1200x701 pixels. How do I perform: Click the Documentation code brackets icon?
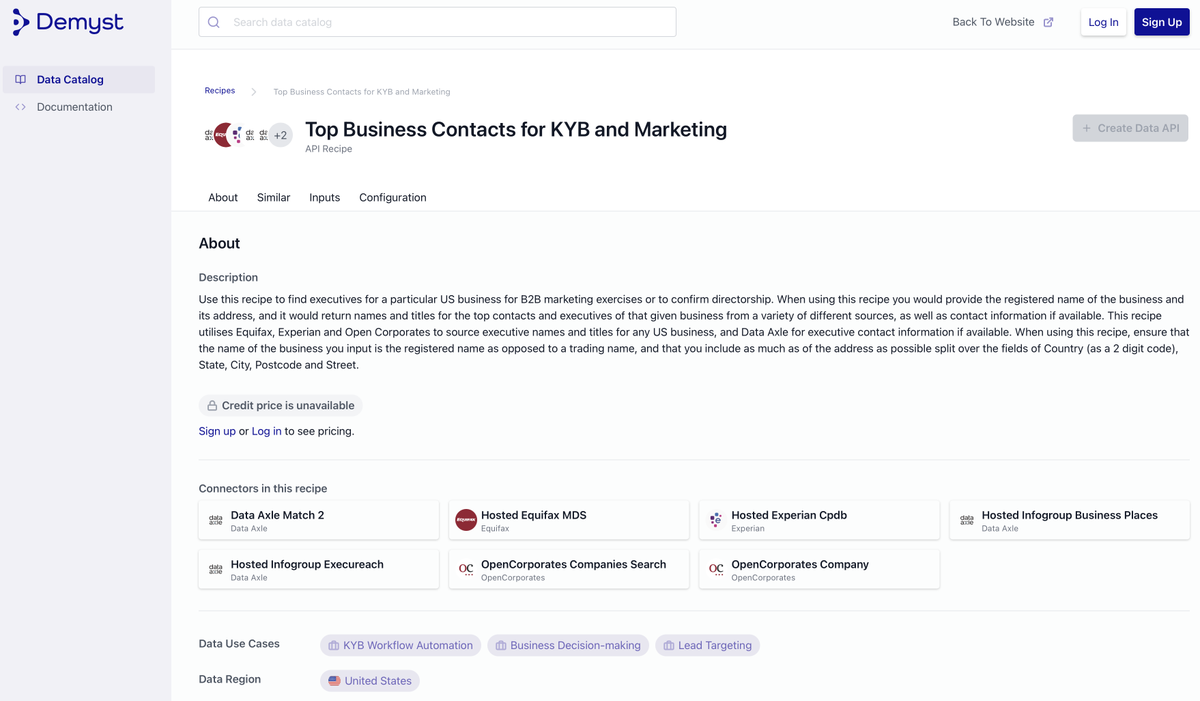click(x=20, y=107)
